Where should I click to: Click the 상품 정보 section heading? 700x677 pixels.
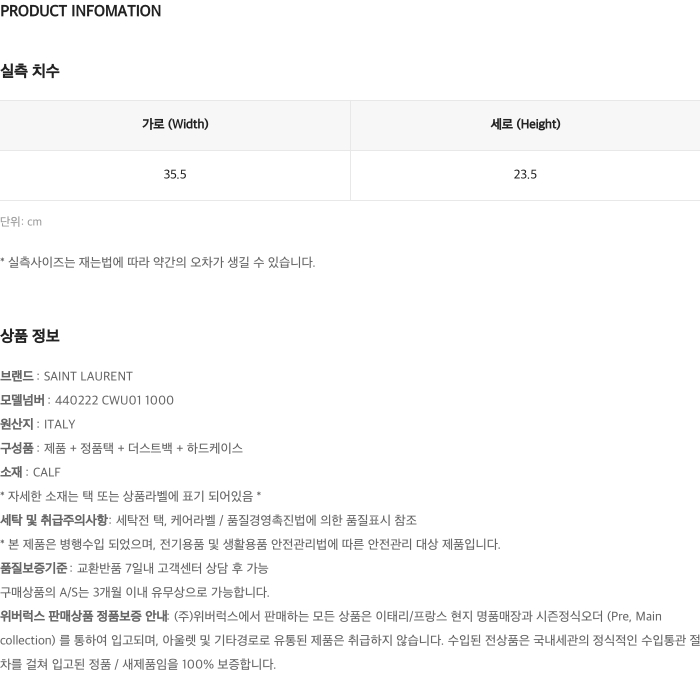coord(30,336)
